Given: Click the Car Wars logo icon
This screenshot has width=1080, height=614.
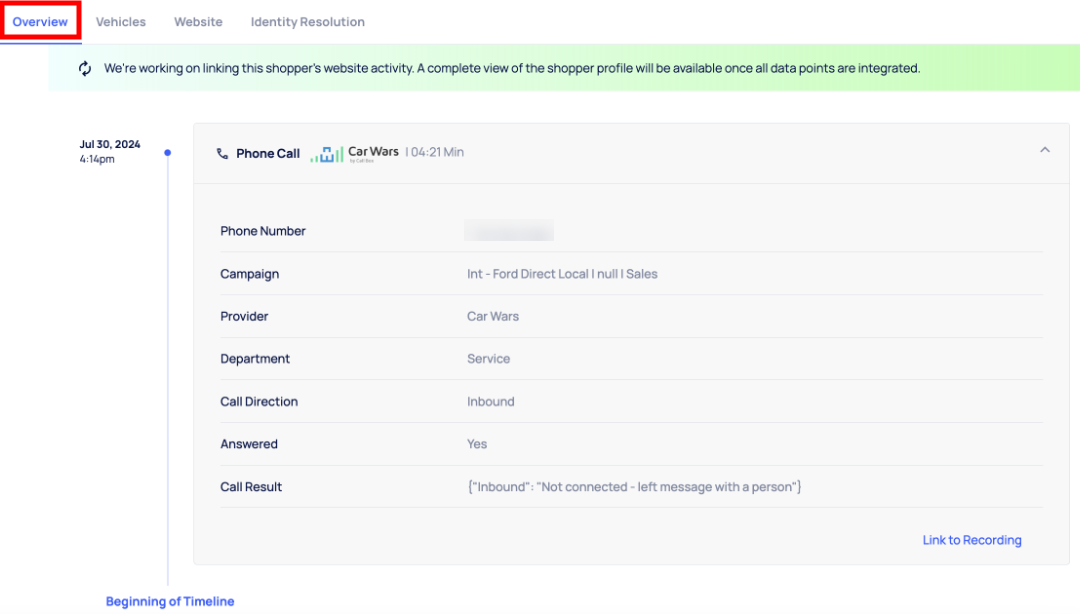Looking at the screenshot, I should 326,154.
